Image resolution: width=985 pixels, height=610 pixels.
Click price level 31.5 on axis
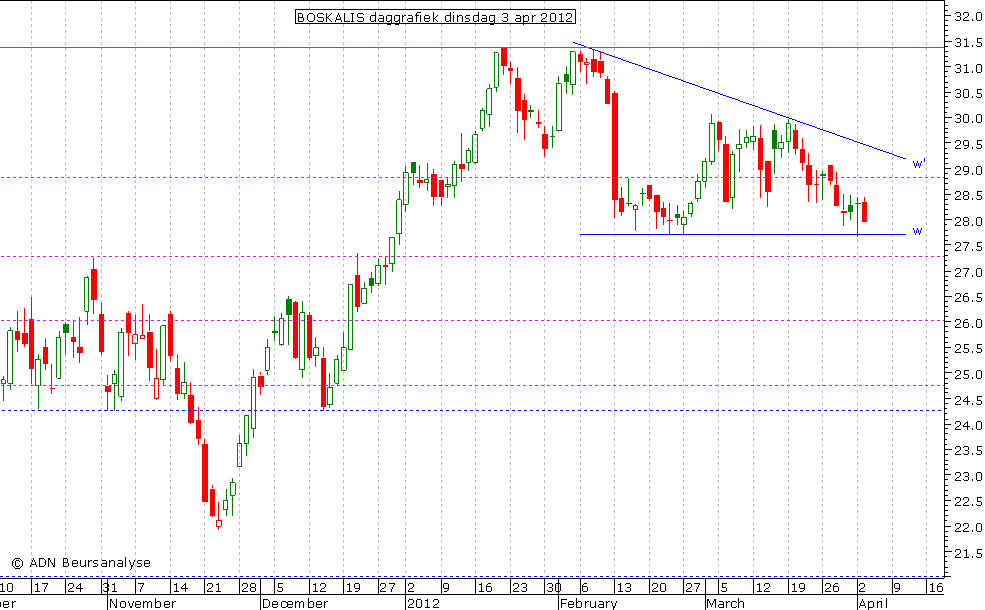coord(968,43)
